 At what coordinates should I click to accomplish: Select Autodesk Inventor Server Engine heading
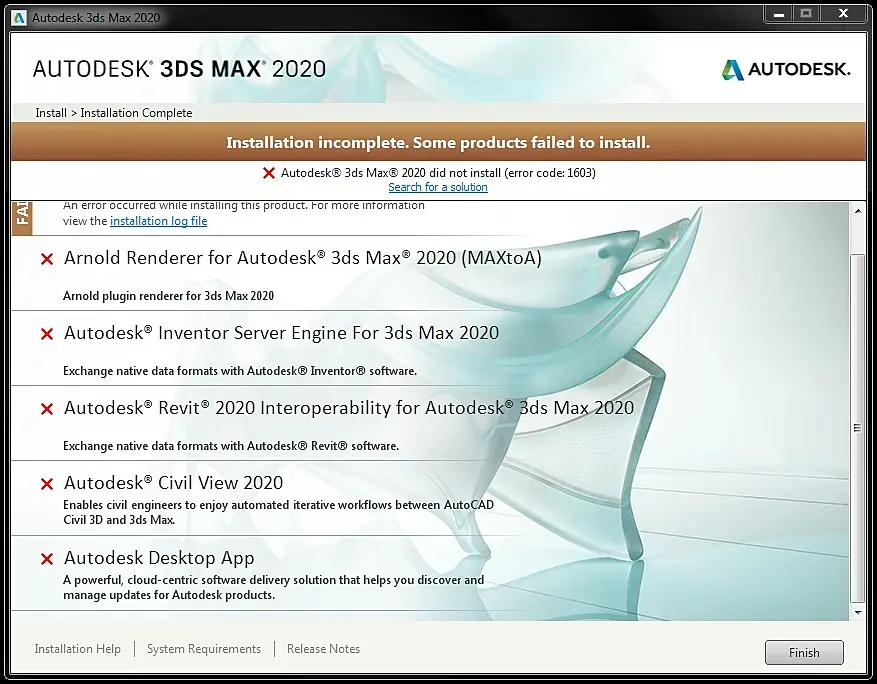281,333
